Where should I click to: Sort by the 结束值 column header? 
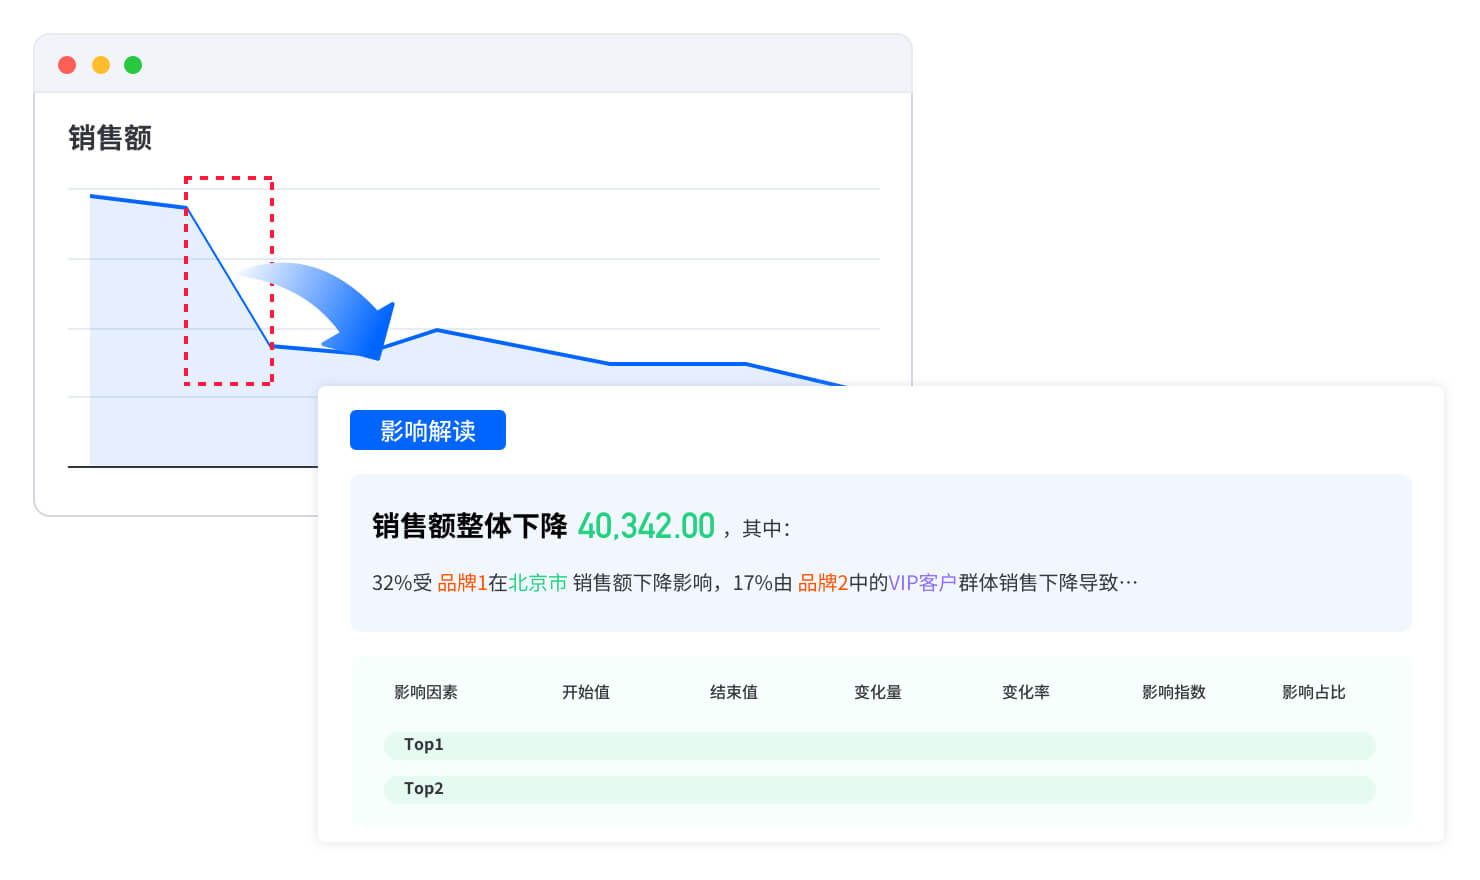coord(733,692)
